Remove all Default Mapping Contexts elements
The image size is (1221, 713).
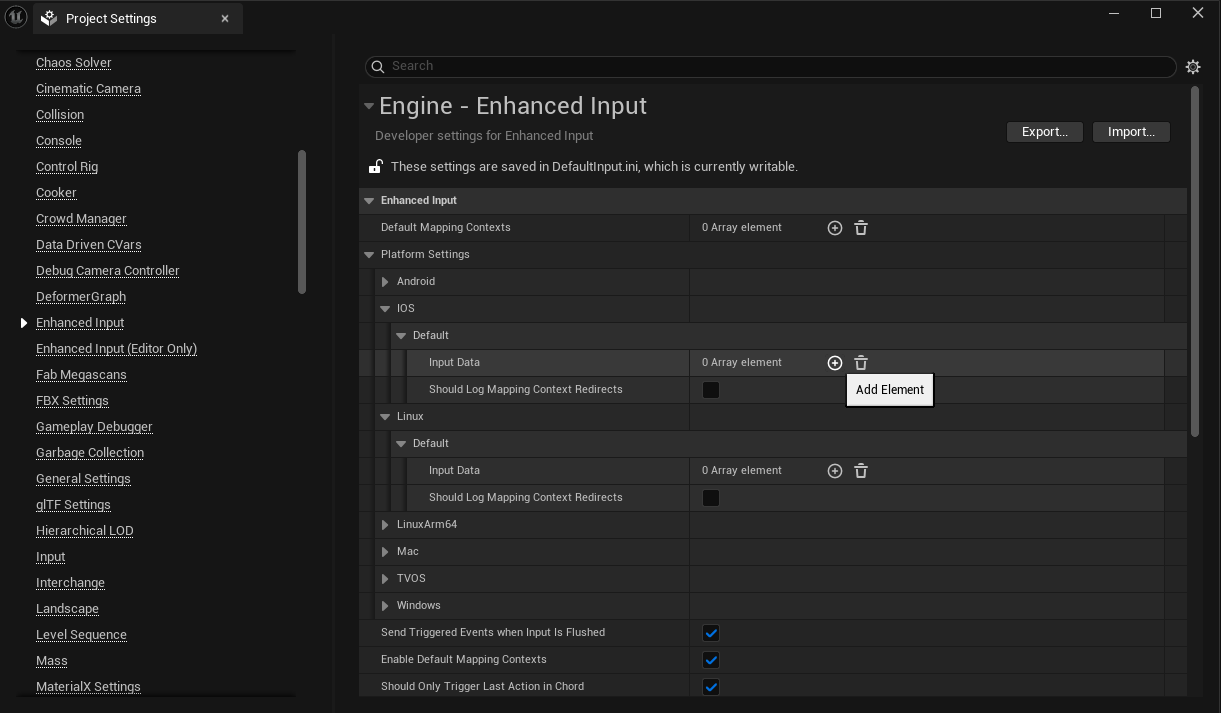tap(861, 228)
